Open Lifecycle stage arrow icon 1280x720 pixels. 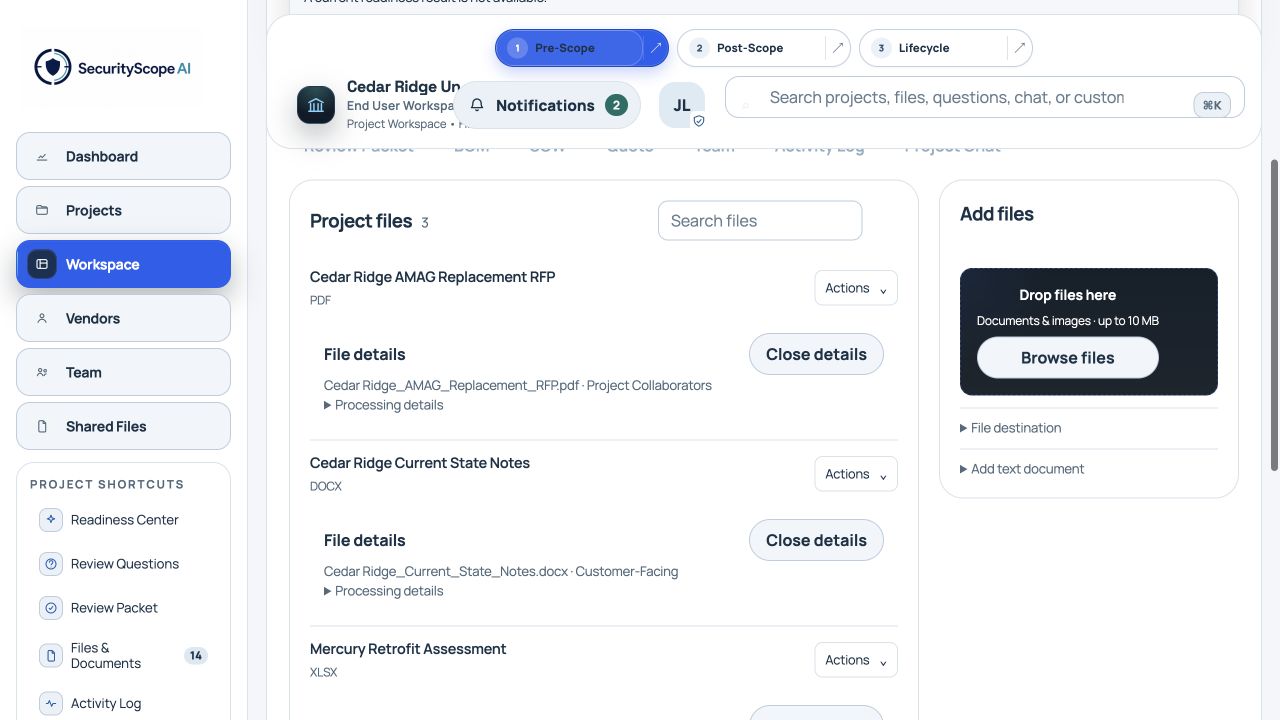(x=1020, y=48)
